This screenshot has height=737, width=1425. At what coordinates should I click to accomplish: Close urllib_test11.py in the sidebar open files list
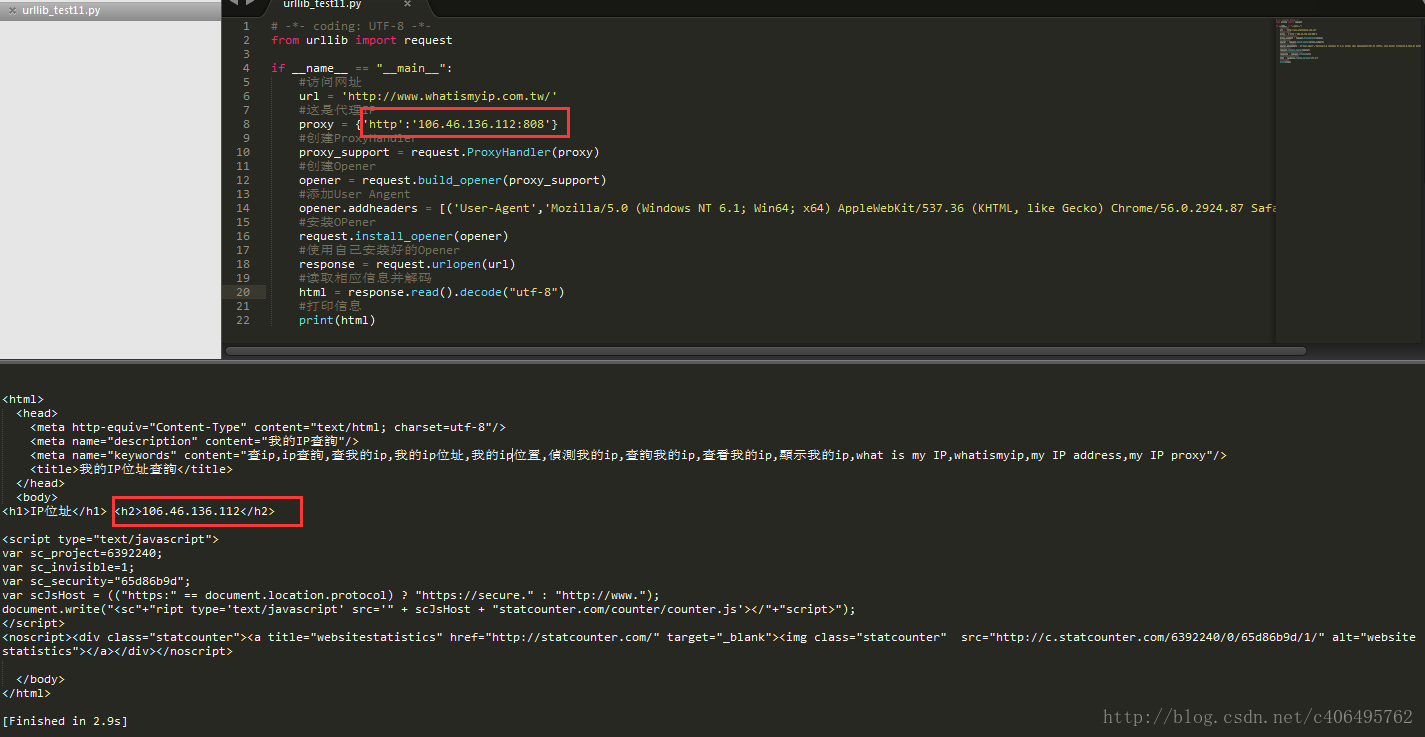[12, 11]
